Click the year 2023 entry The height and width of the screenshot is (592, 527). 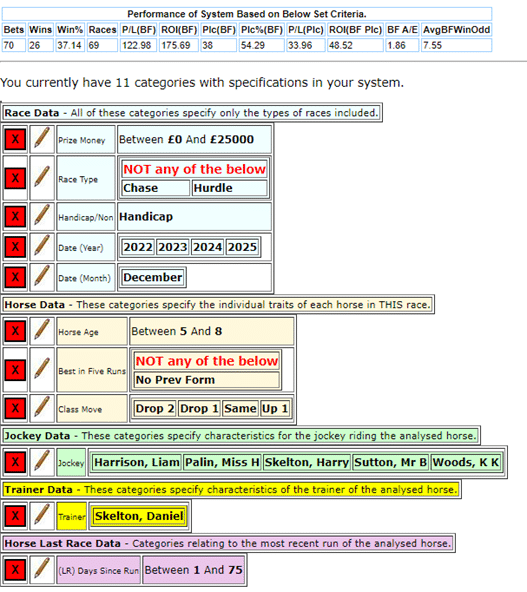coord(173,247)
